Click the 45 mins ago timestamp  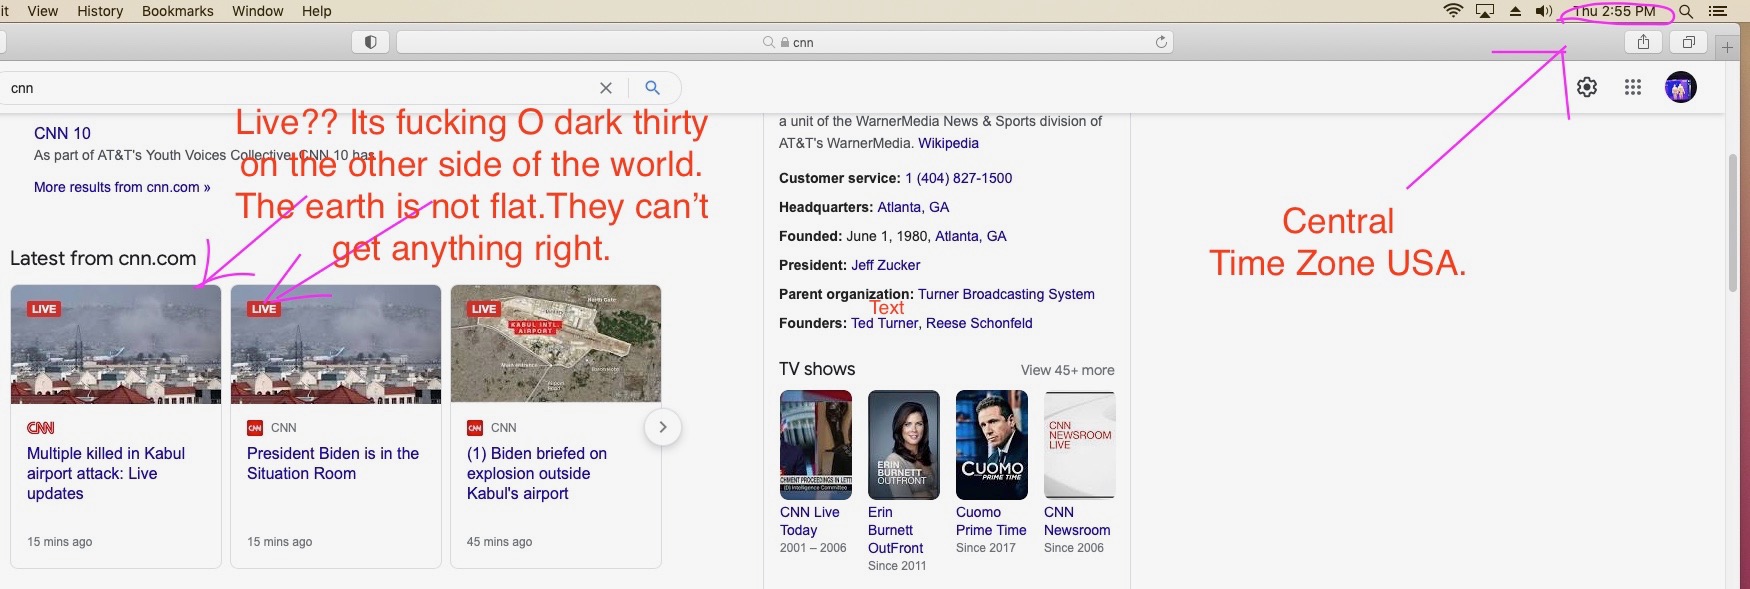499,542
